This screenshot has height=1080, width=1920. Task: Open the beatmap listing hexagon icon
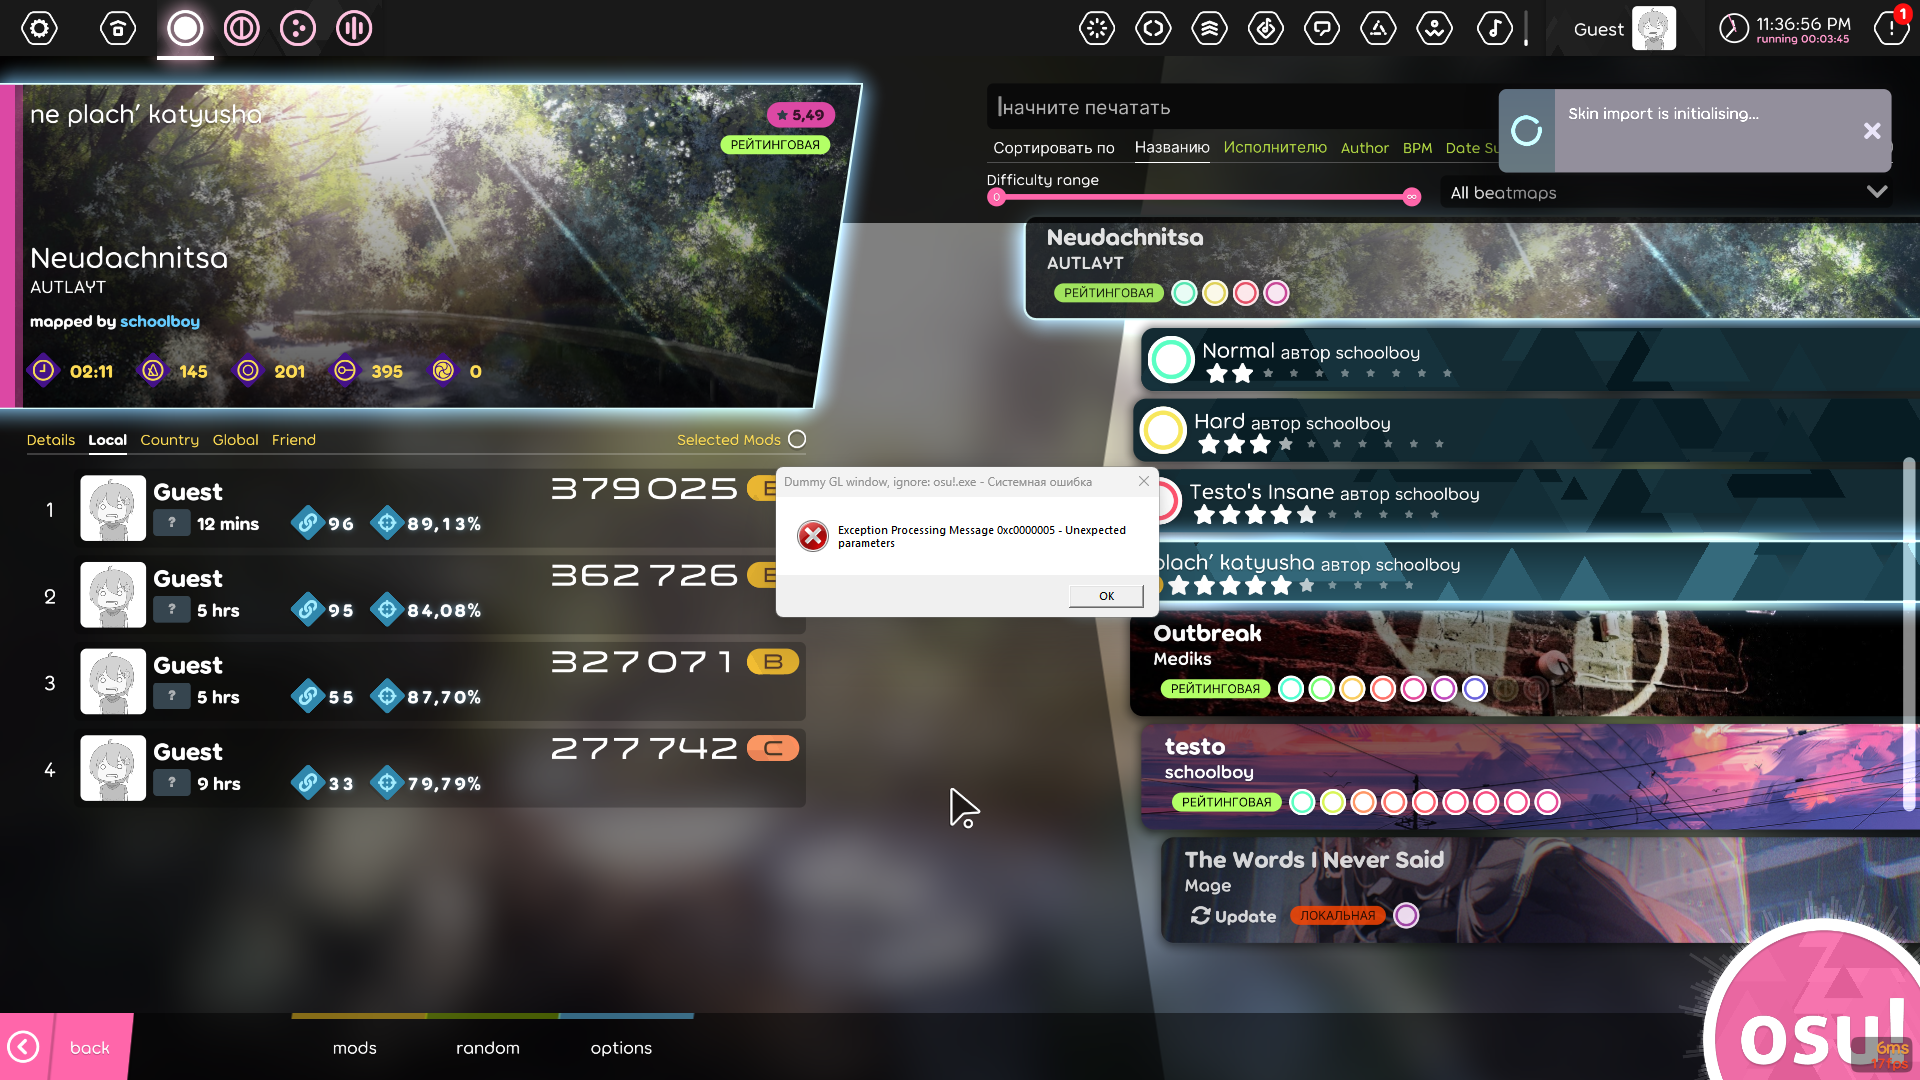[1265, 28]
